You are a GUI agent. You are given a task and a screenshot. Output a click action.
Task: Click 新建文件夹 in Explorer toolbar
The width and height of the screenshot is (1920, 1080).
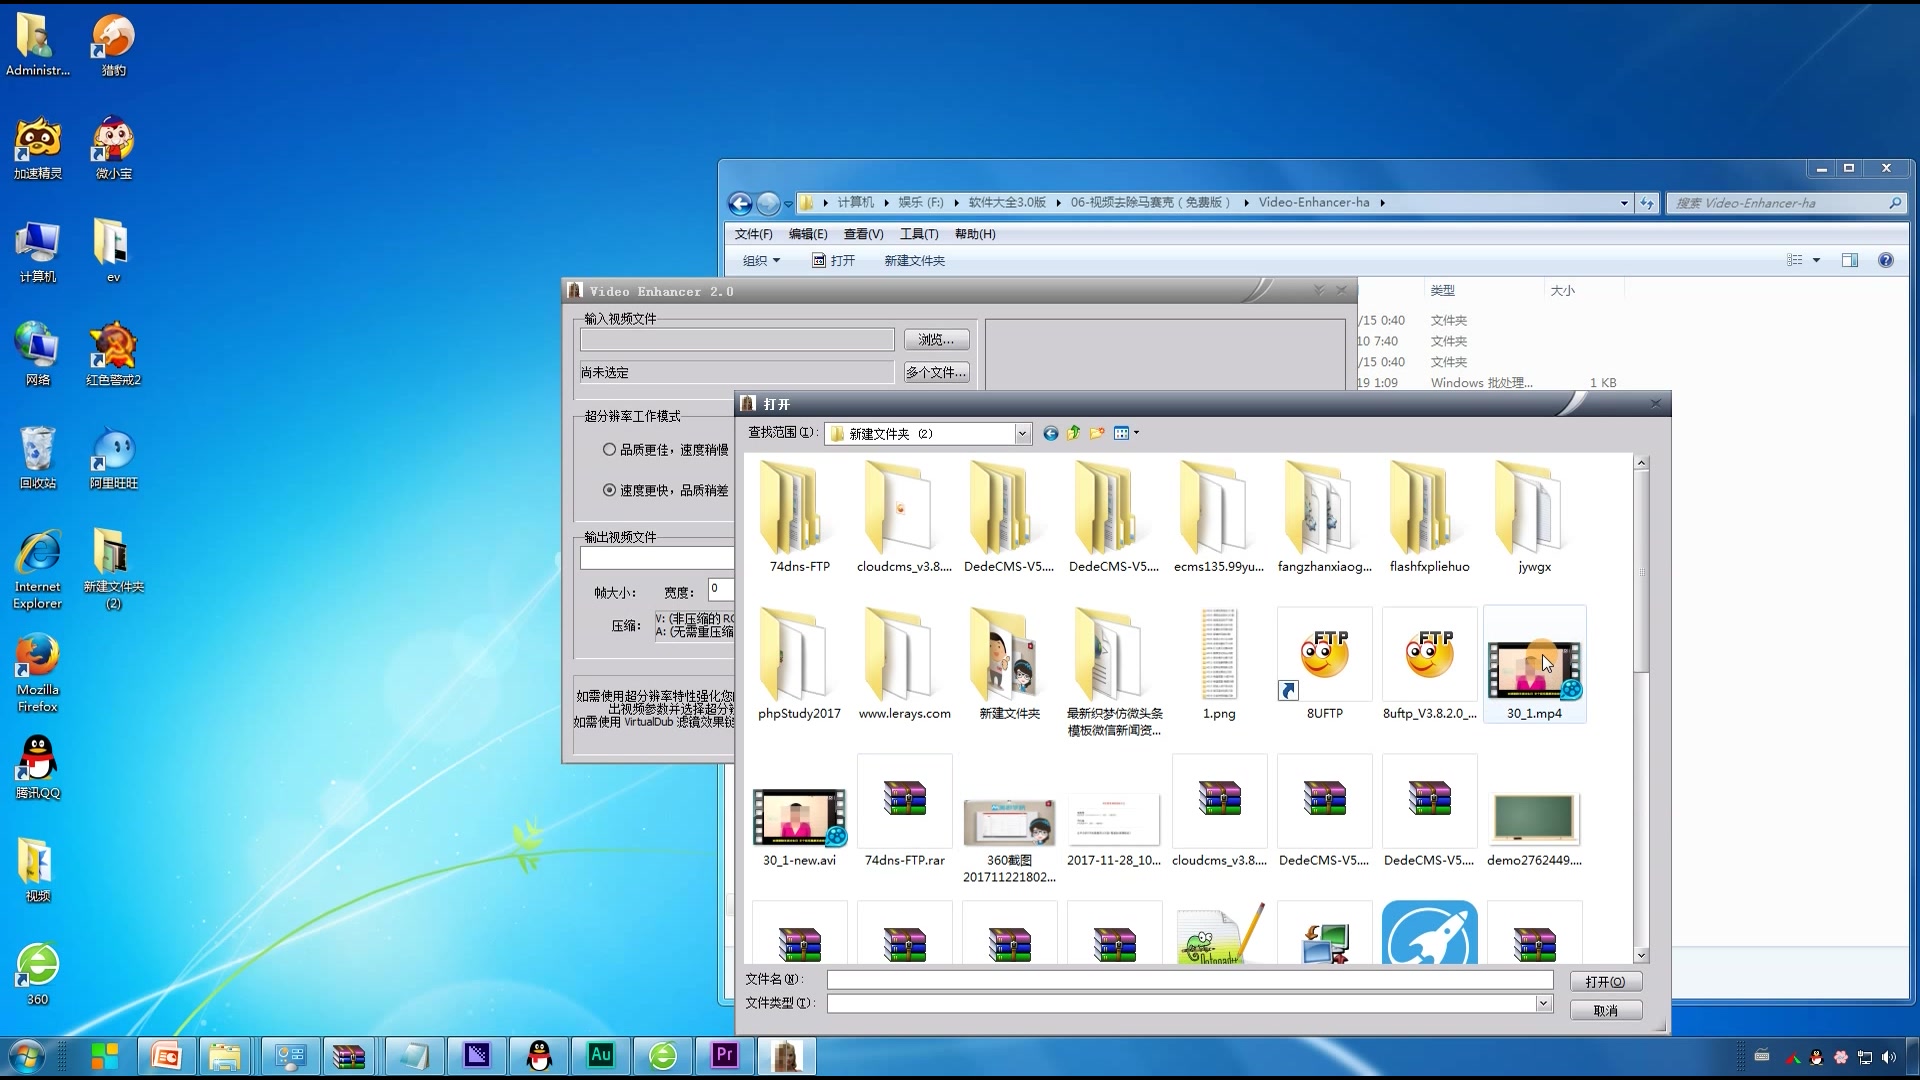(x=914, y=260)
